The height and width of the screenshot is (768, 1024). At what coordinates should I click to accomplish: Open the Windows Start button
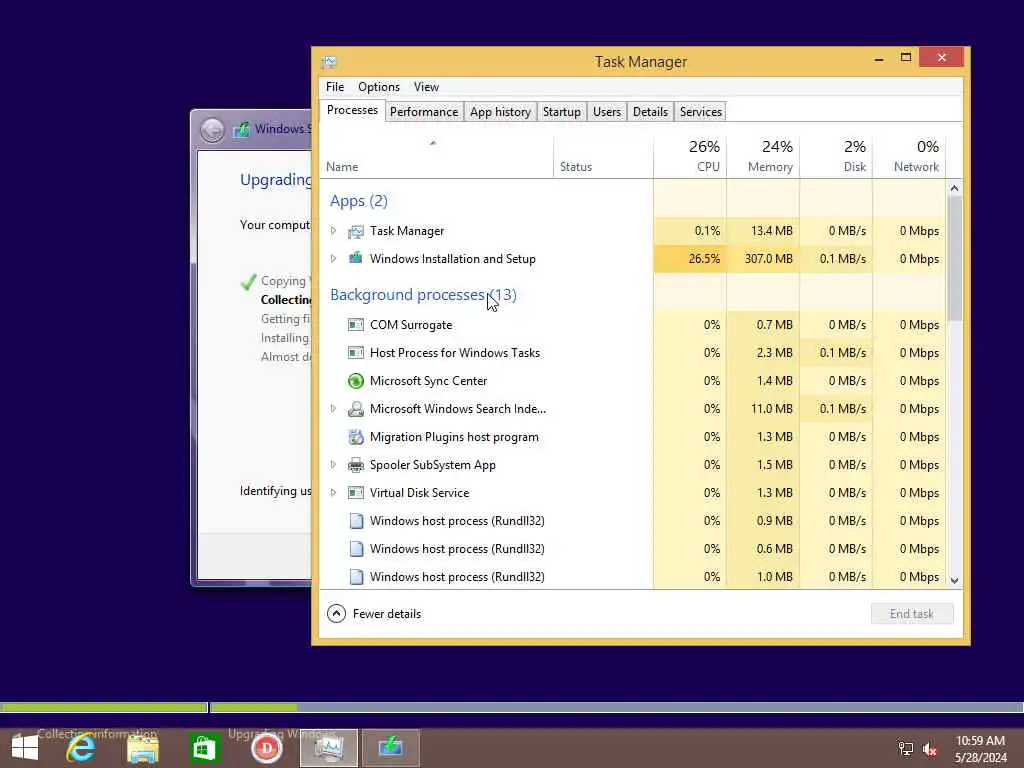tap(25, 748)
